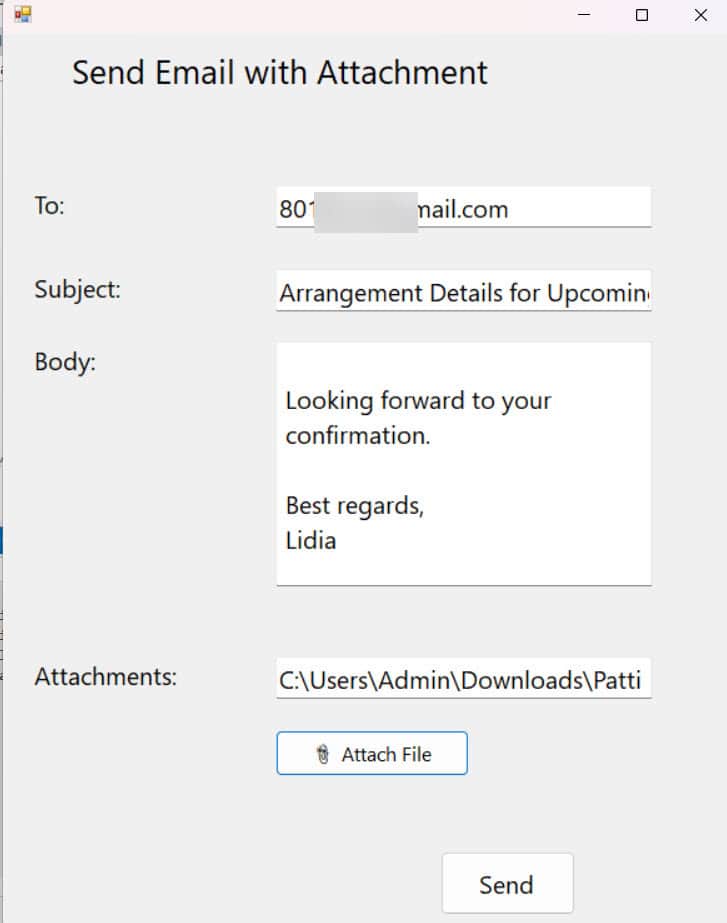Click the "Body:" label
This screenshot has width=727, height=923.
click(65, 362)
